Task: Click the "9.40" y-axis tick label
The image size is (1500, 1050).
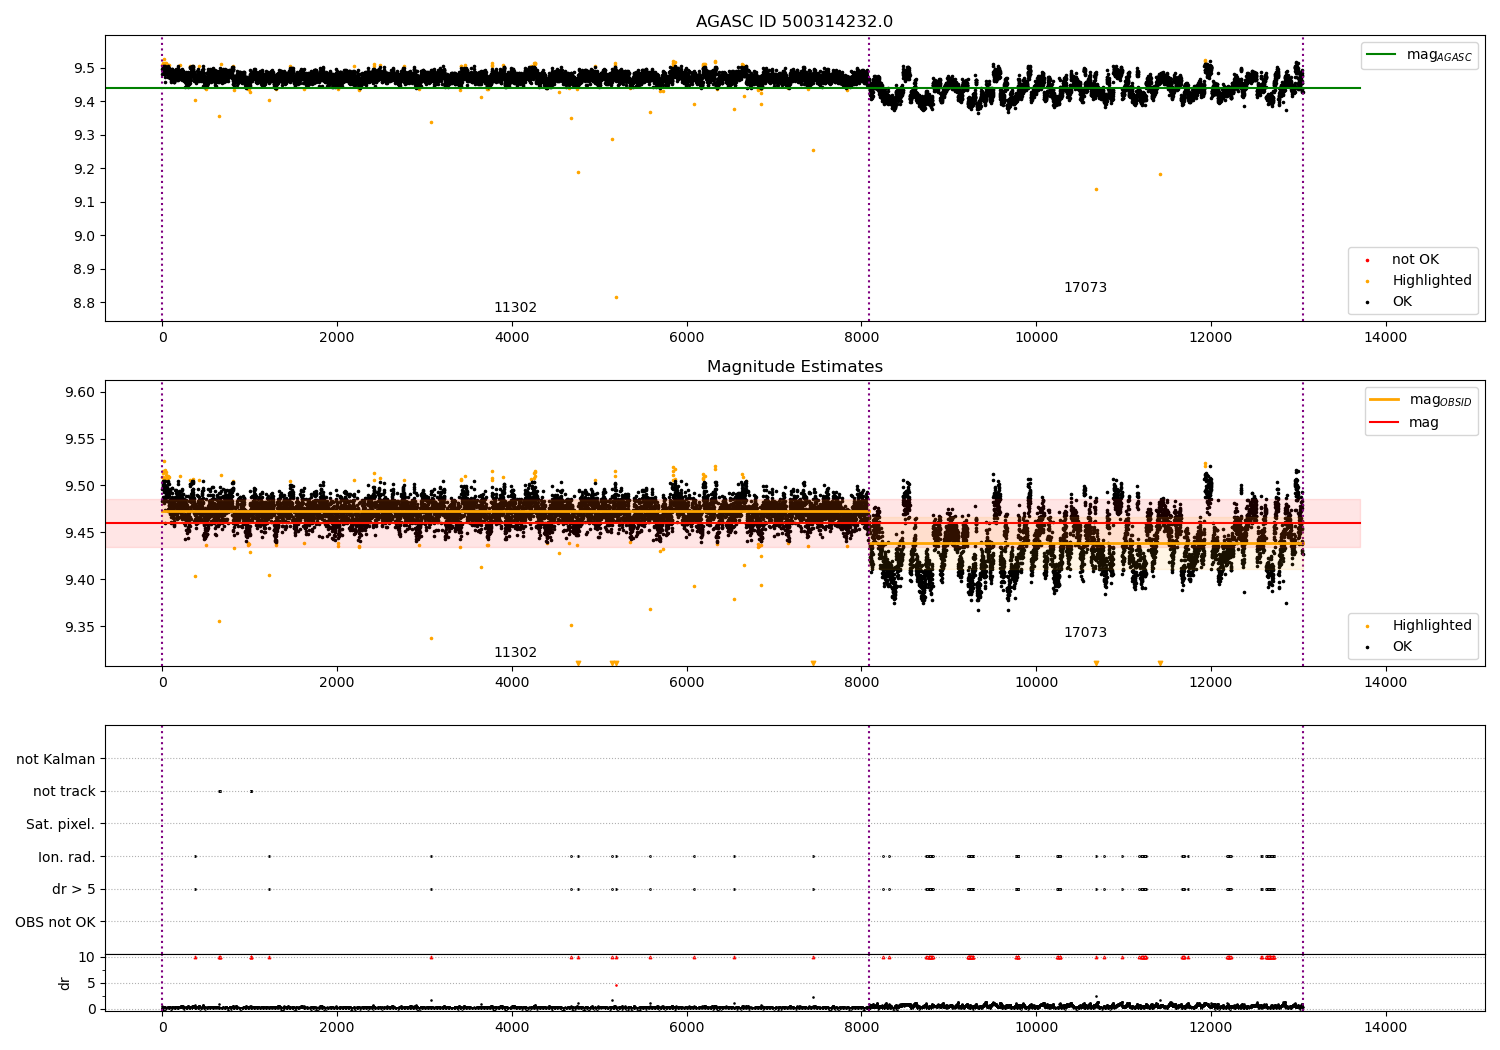Action: coord(80,580)
